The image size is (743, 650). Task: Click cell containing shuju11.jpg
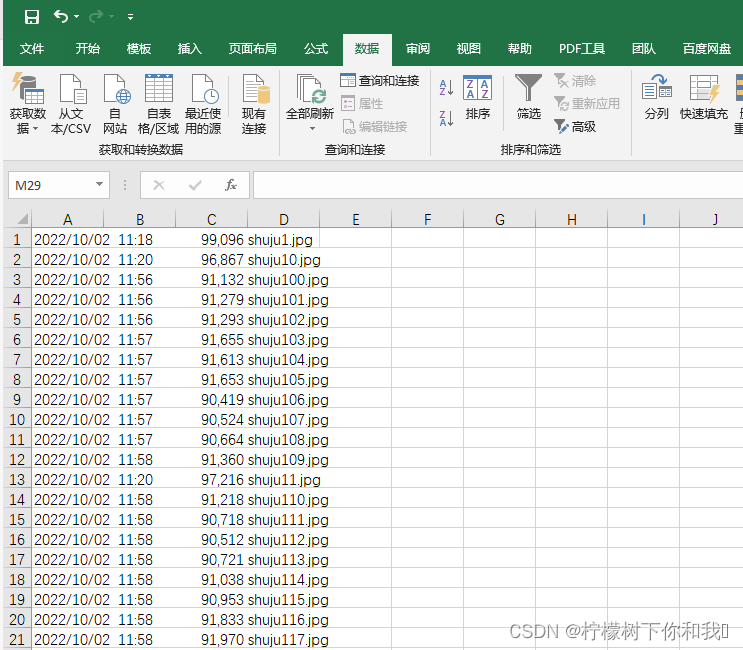point(283,479)
